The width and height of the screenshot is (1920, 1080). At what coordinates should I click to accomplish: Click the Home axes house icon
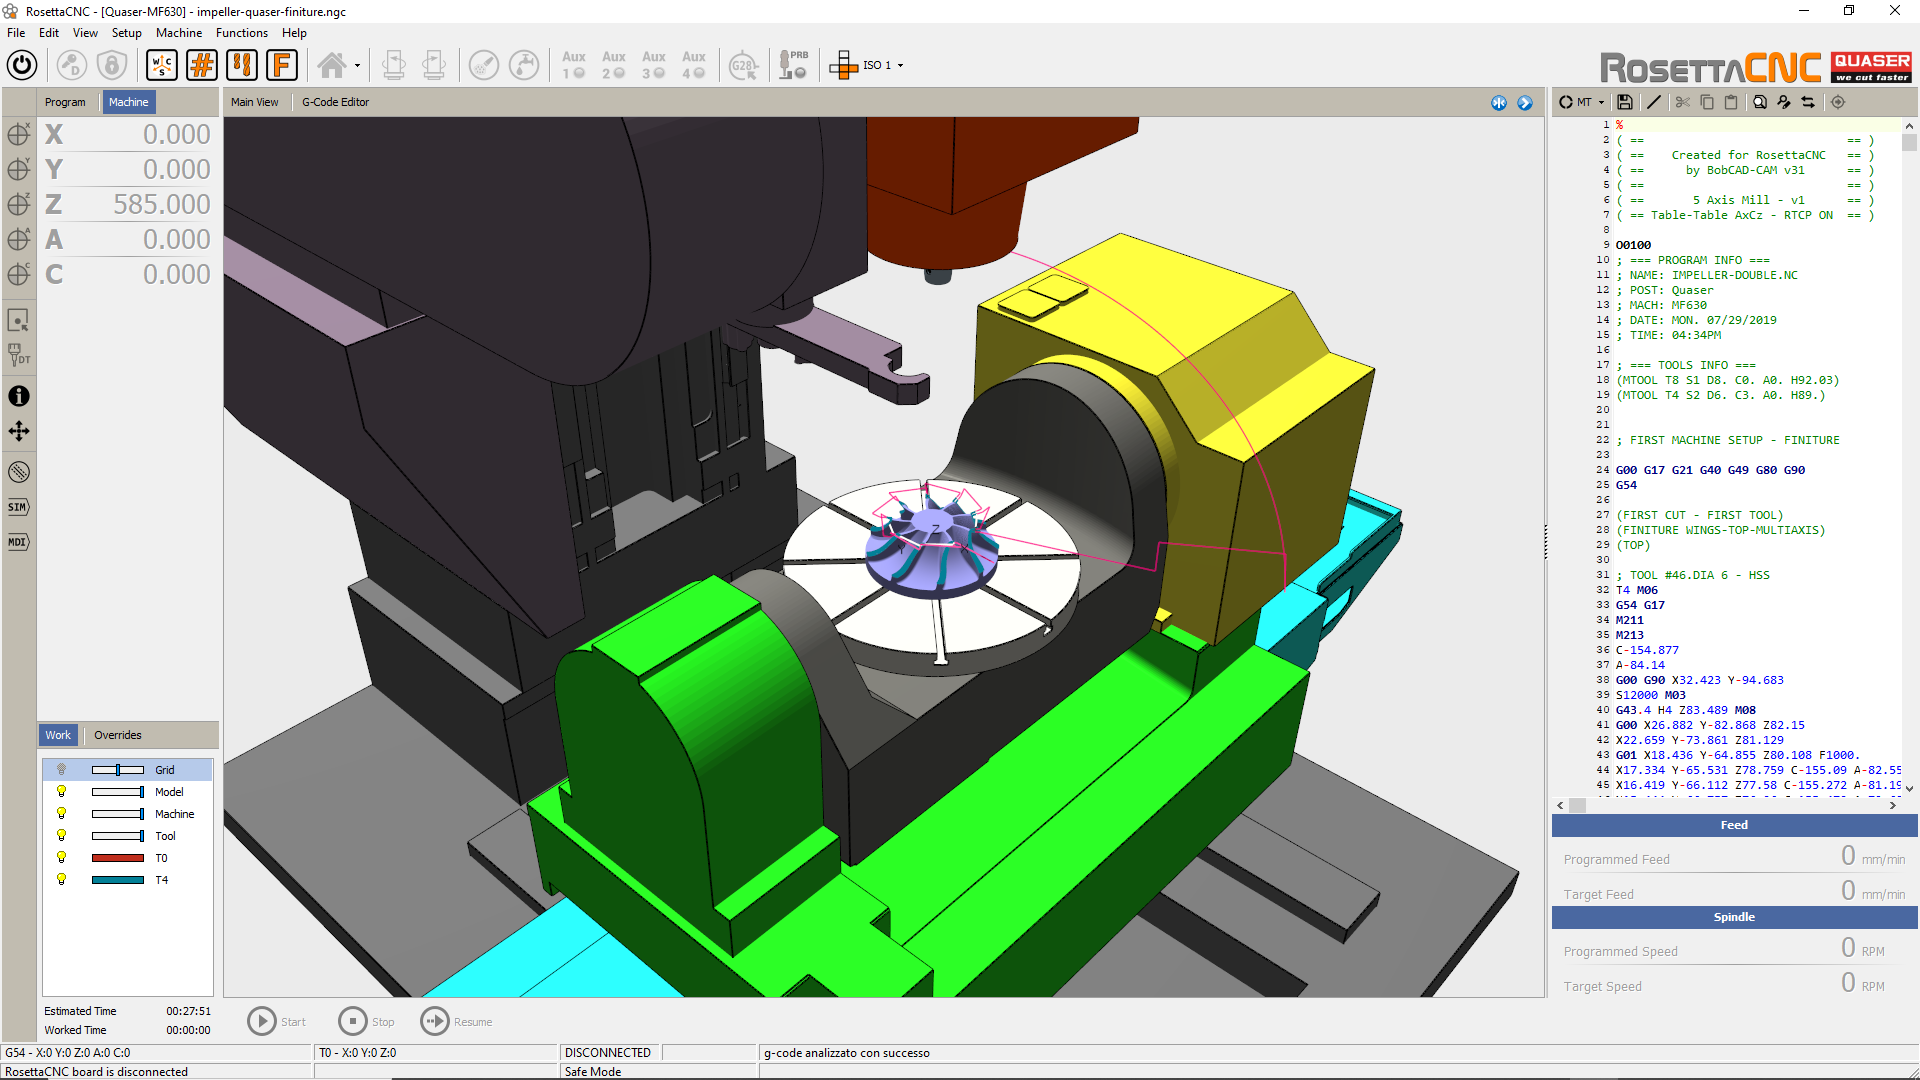point(332,65)
